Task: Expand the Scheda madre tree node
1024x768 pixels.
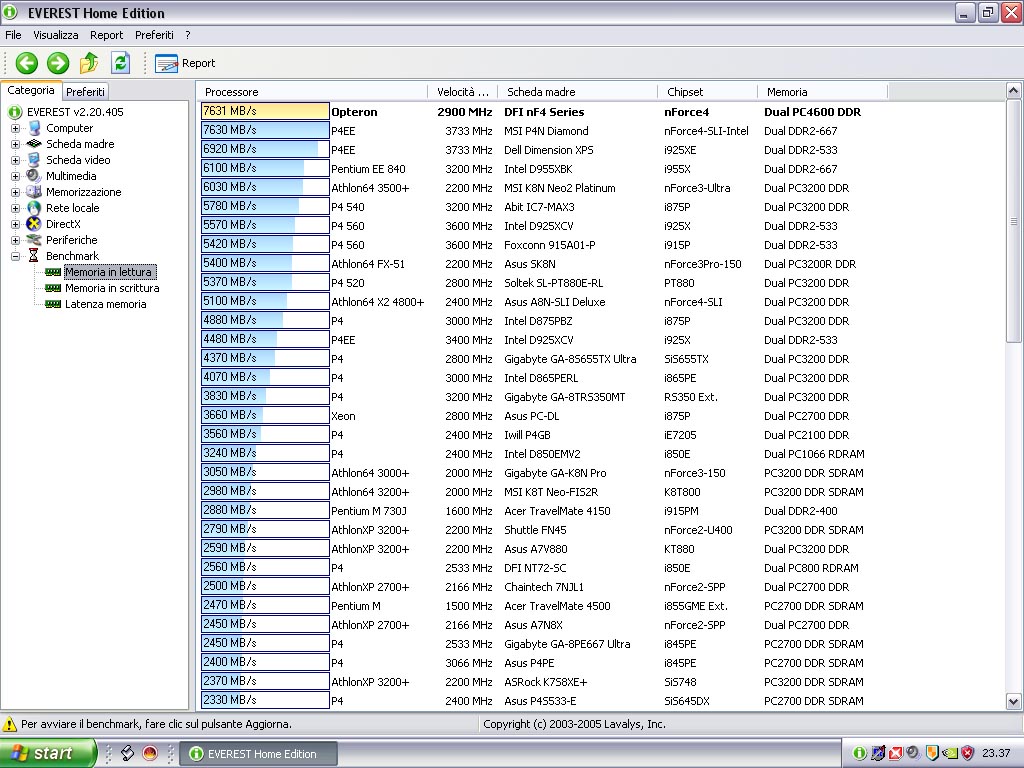Action: tap(16, 144)
